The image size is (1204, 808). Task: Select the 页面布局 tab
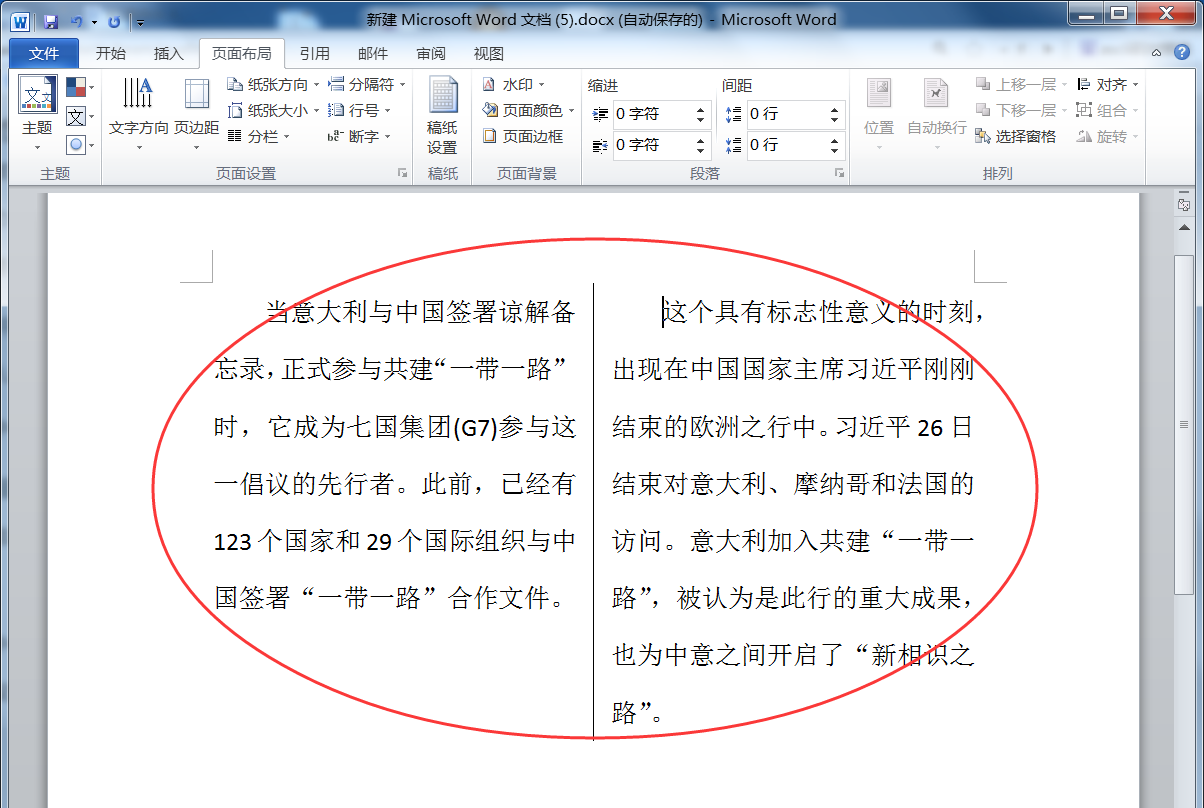[x=241, y=53]
